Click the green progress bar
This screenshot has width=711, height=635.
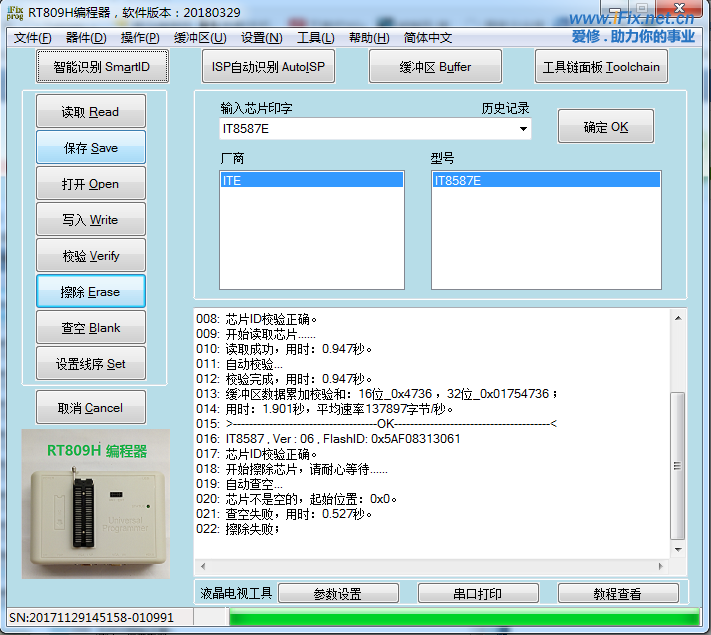(464, 618)
